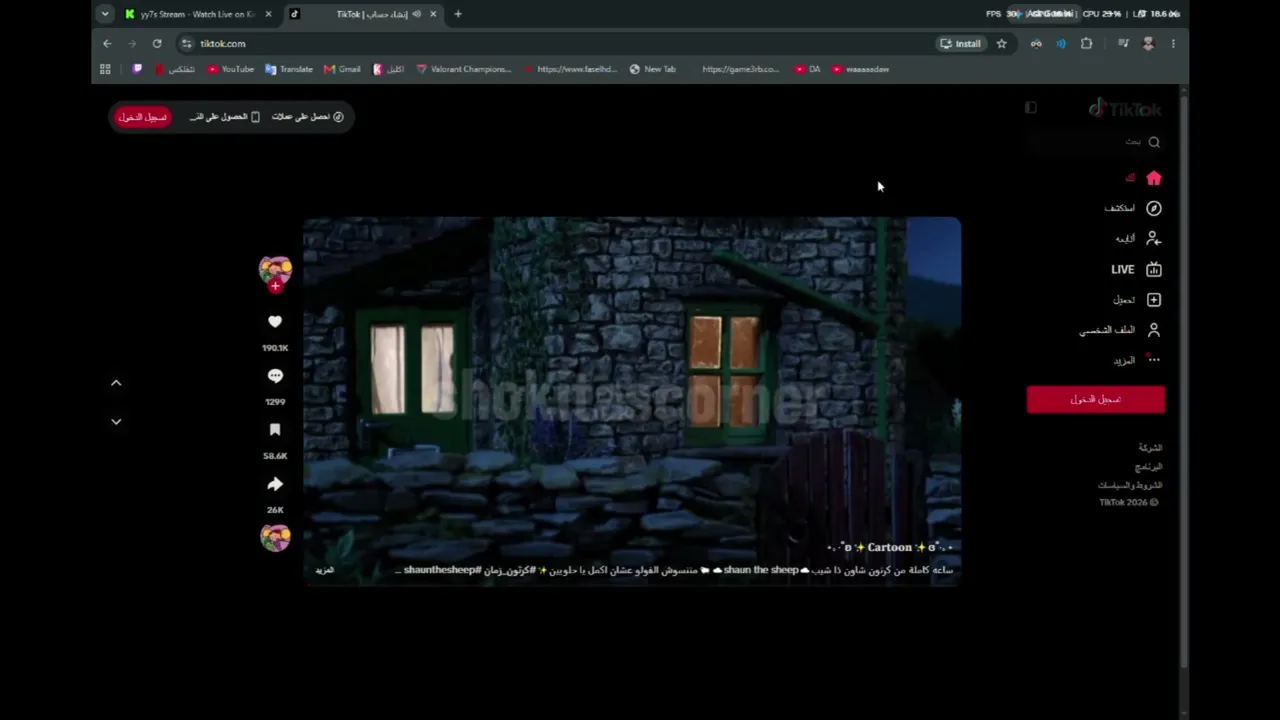Save the video with the bookmark icon
1280x720 pixels.
pyautogui.click(x=275, y=430)
